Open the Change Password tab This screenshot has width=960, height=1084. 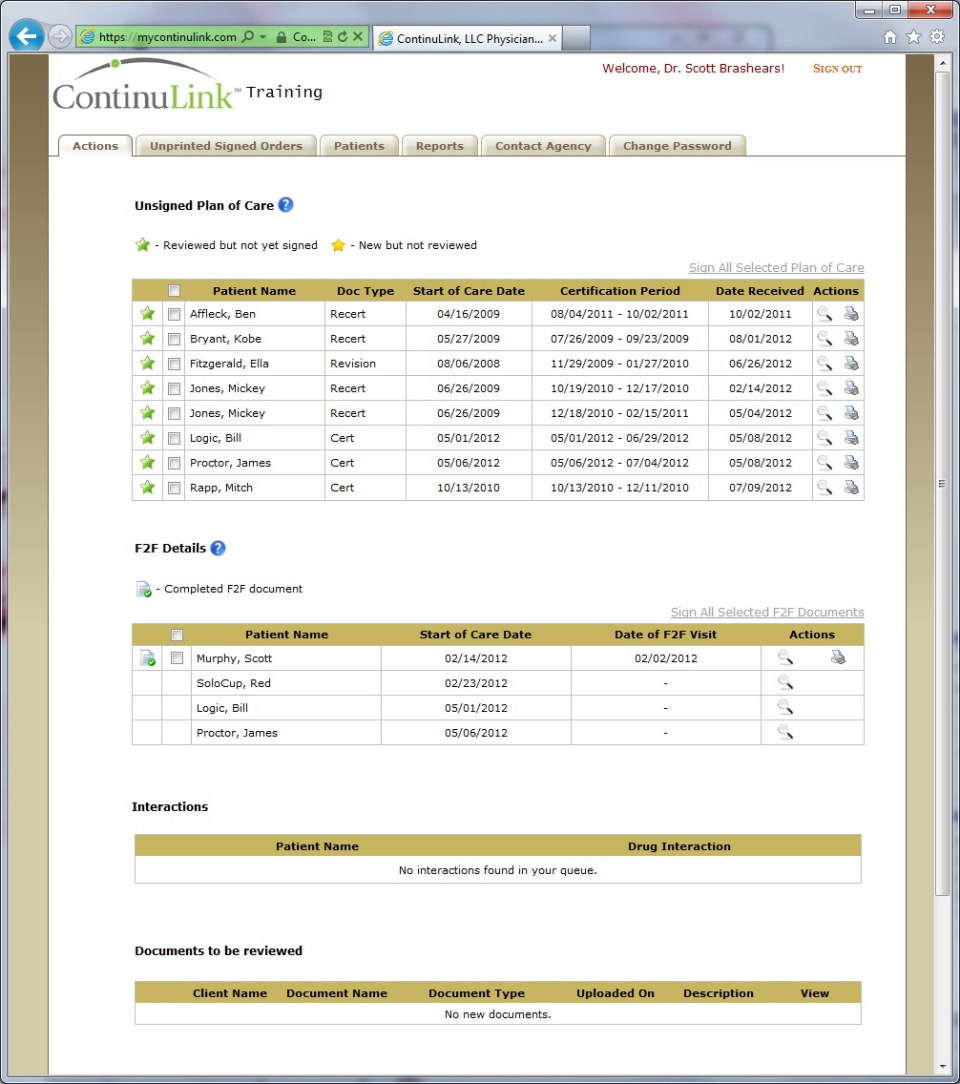(x=677, y=146)
